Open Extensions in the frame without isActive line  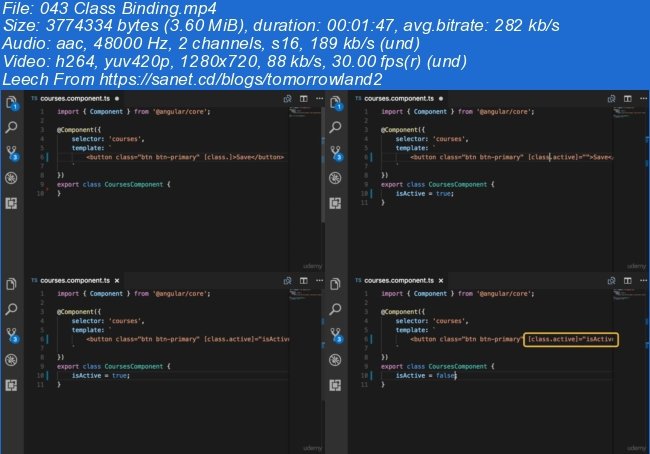pyautogui.click(x=11, y=203)
